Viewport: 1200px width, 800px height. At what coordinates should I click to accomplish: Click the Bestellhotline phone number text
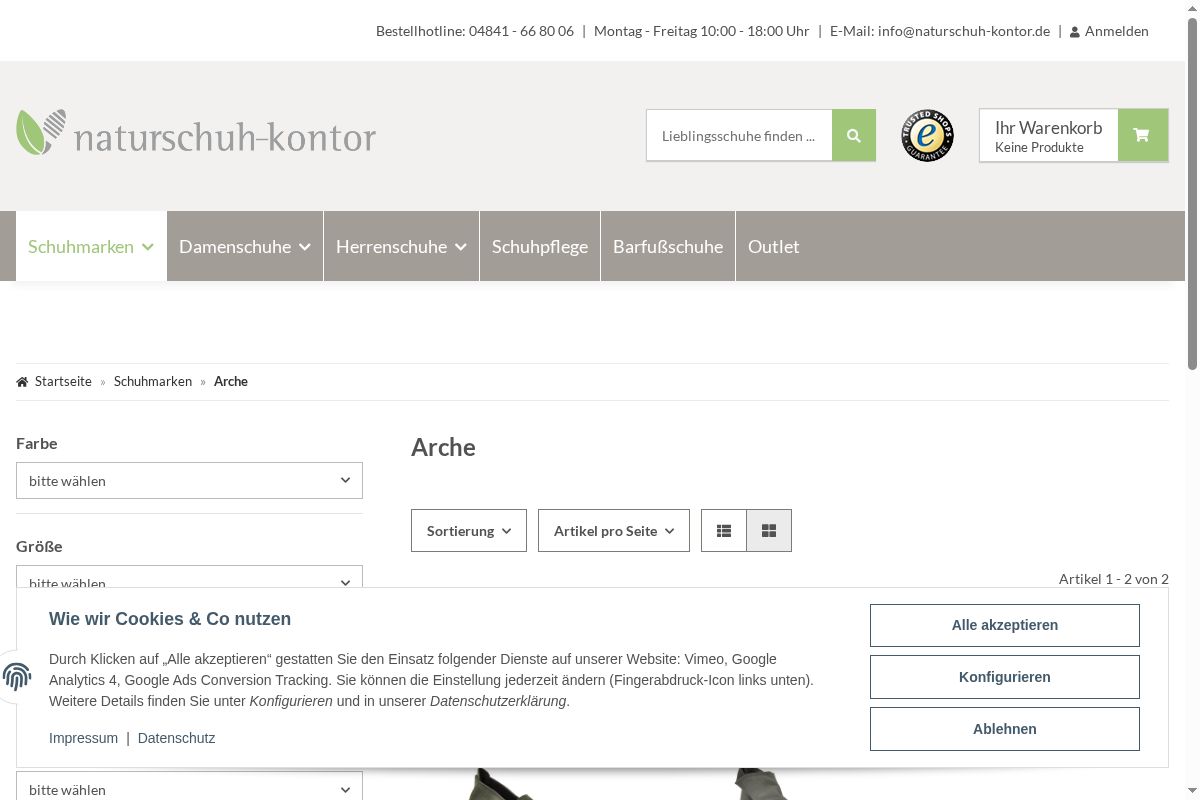click(x=475, y=31)
